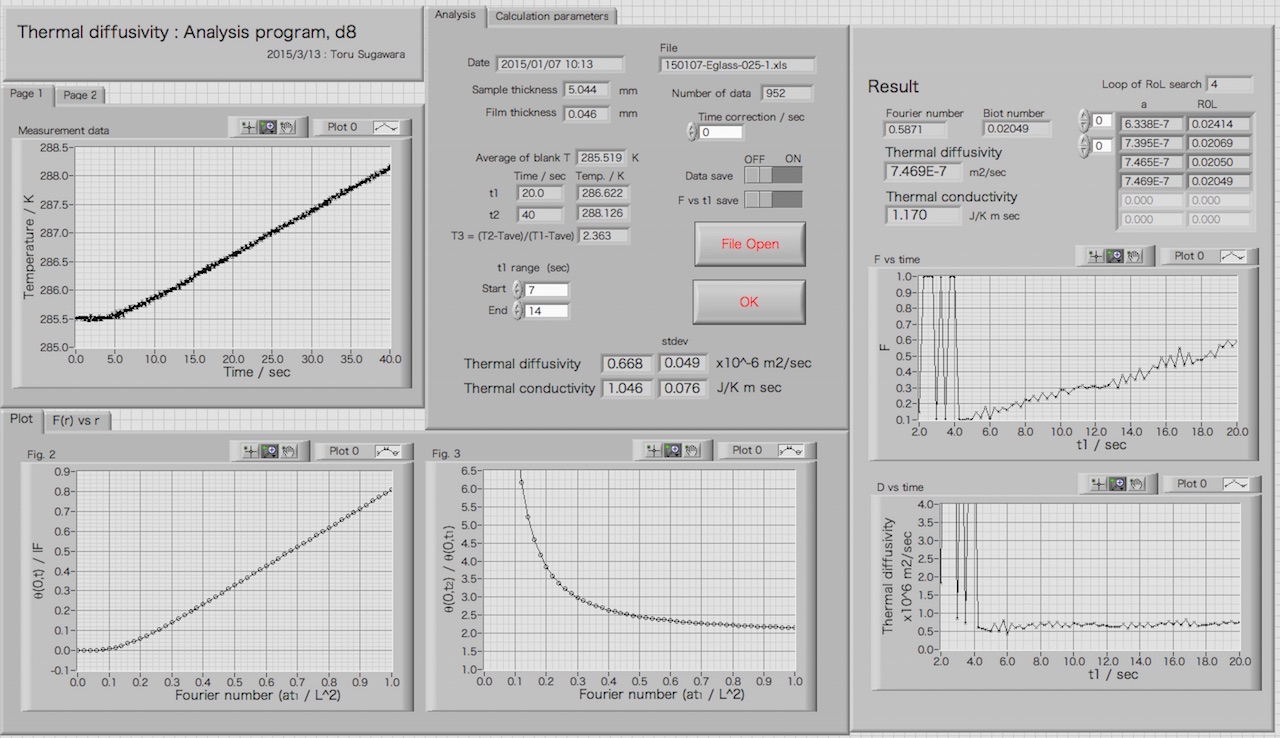Activate pan hand tool on F vs time graph
1280x738 pixels.
click(1134, 256)
